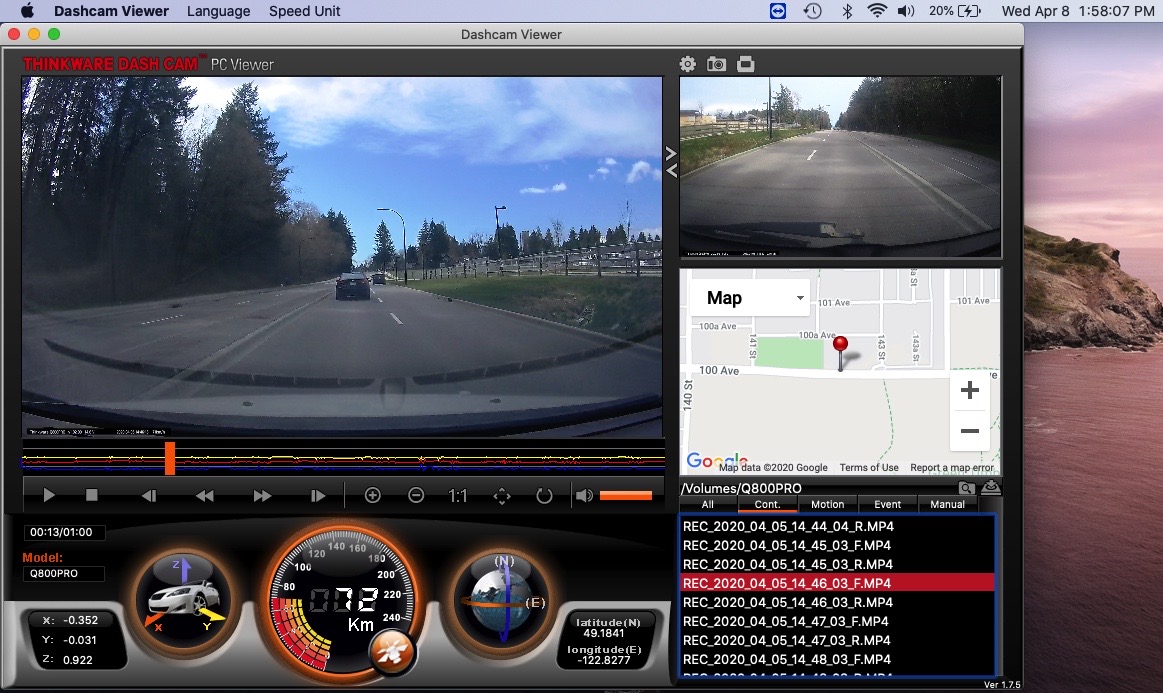Screen dimensions: 1163x693
Task: Open the Terms of Use link
Action: pos(869,467)
